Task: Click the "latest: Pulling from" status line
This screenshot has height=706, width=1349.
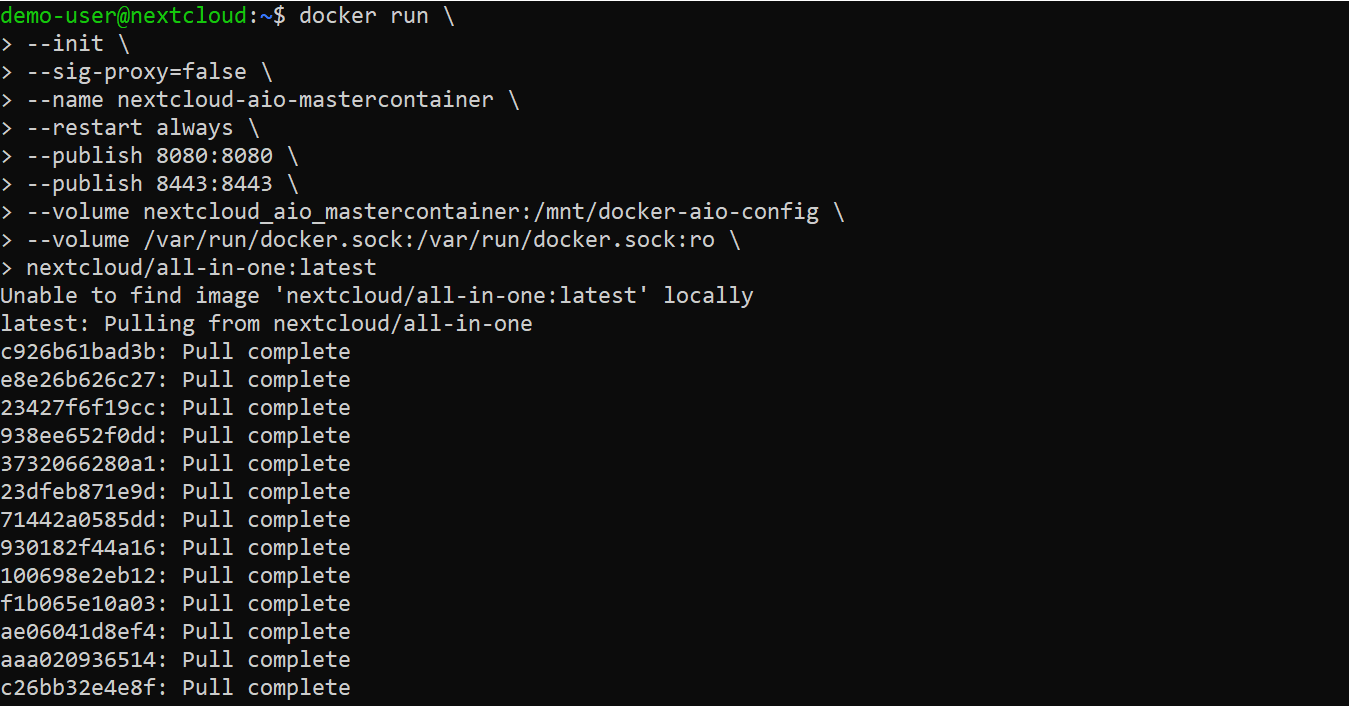Action: 266,324
